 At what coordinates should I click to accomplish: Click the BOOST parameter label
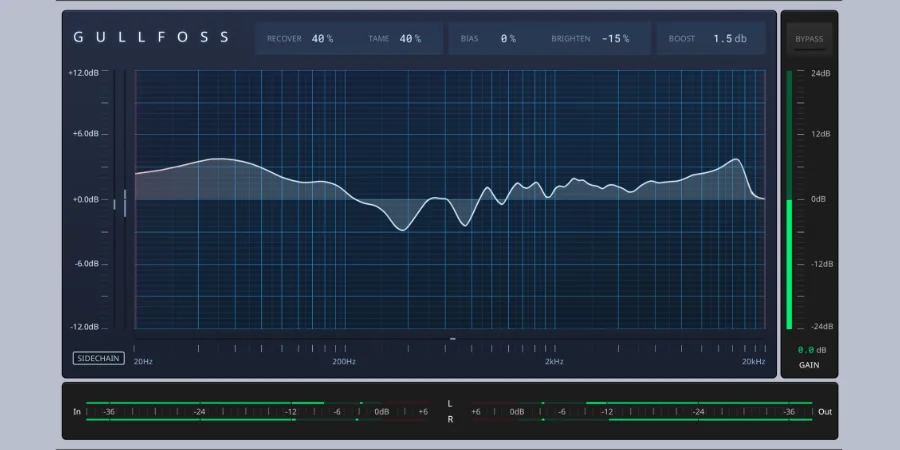coord(682,38)
